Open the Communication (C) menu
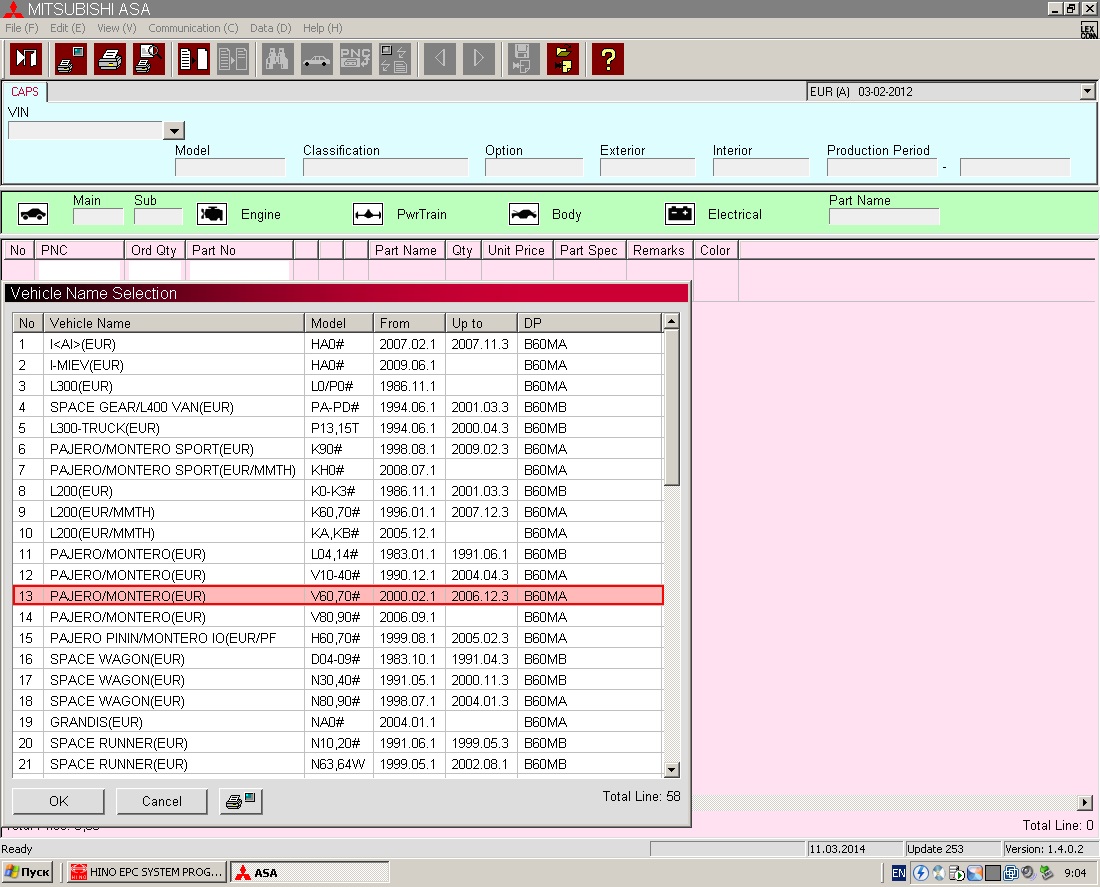Viewport: 1100px width, 887px height. (193, 28)
